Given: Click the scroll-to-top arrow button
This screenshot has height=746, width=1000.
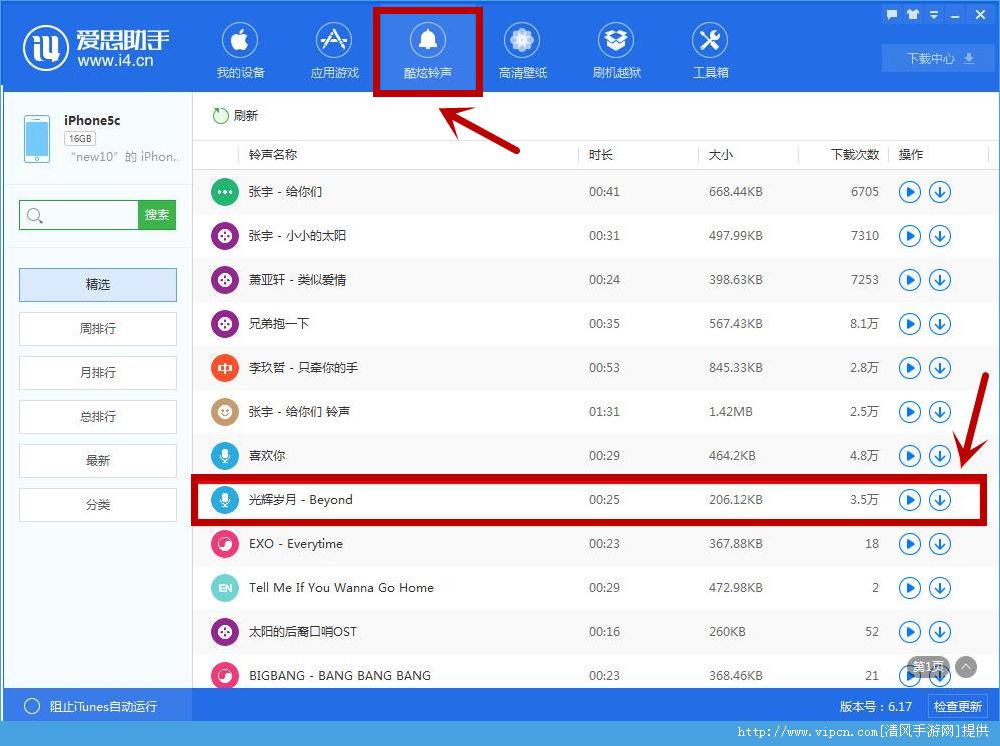Looking at the screenshot, I should [x=966, y=667].
